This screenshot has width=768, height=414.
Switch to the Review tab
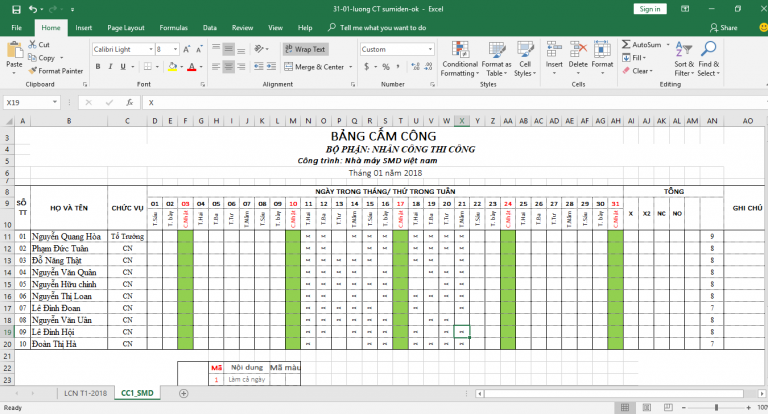[242, 28]
